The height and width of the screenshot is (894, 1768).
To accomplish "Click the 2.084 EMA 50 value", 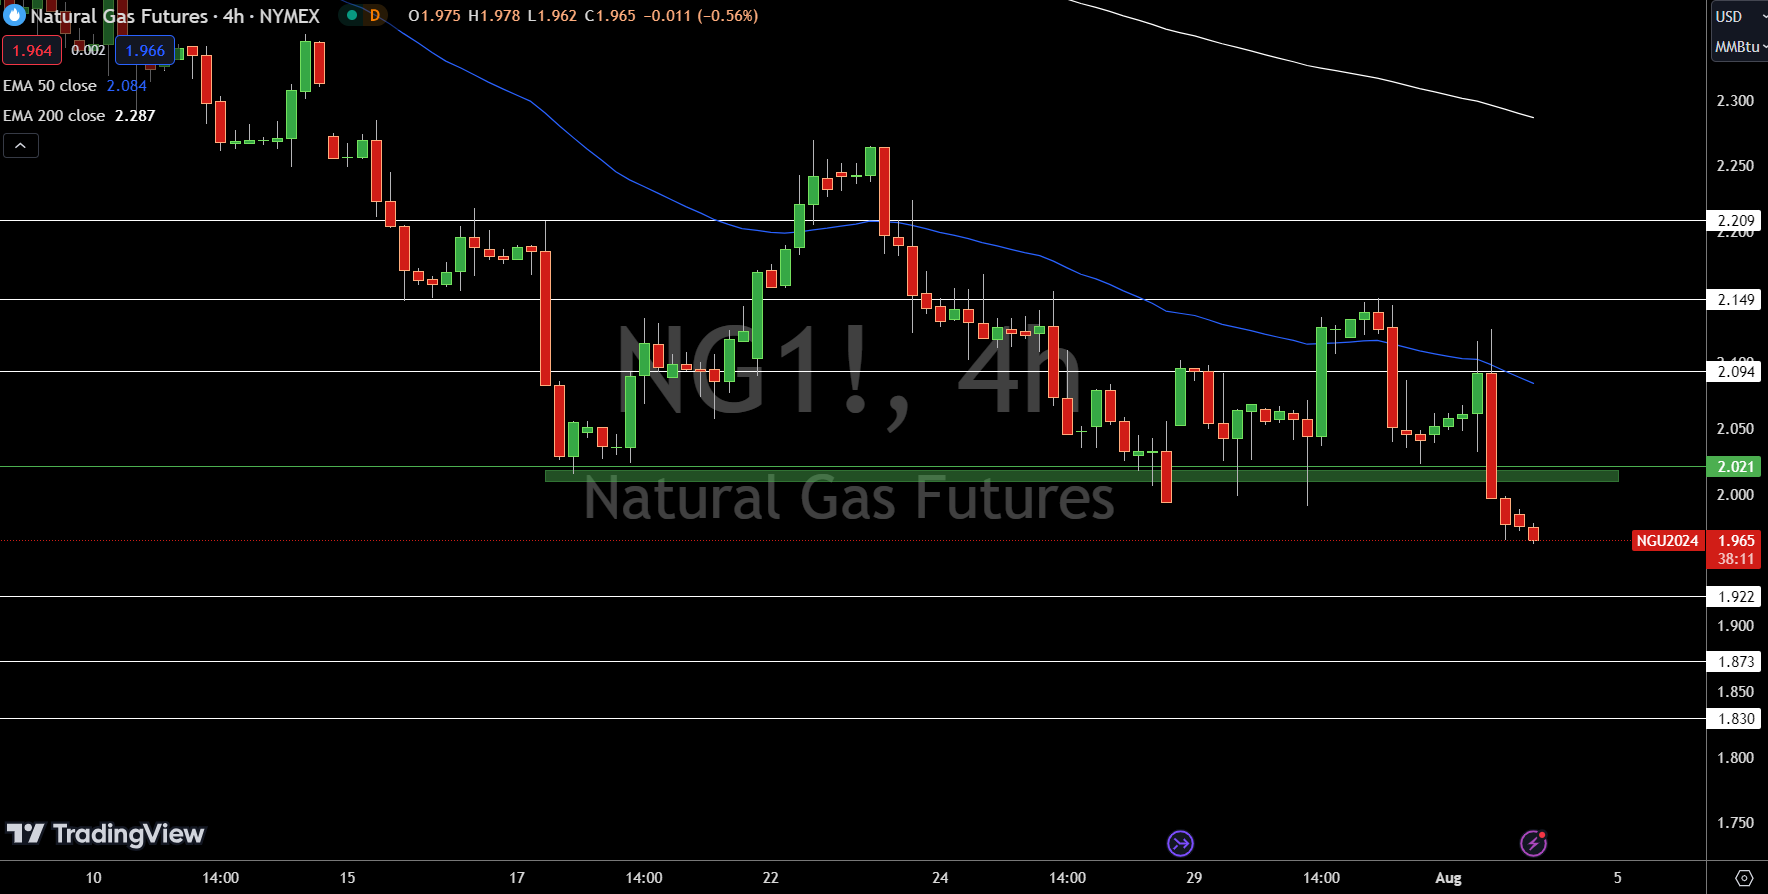I will [x=127, y=86].
